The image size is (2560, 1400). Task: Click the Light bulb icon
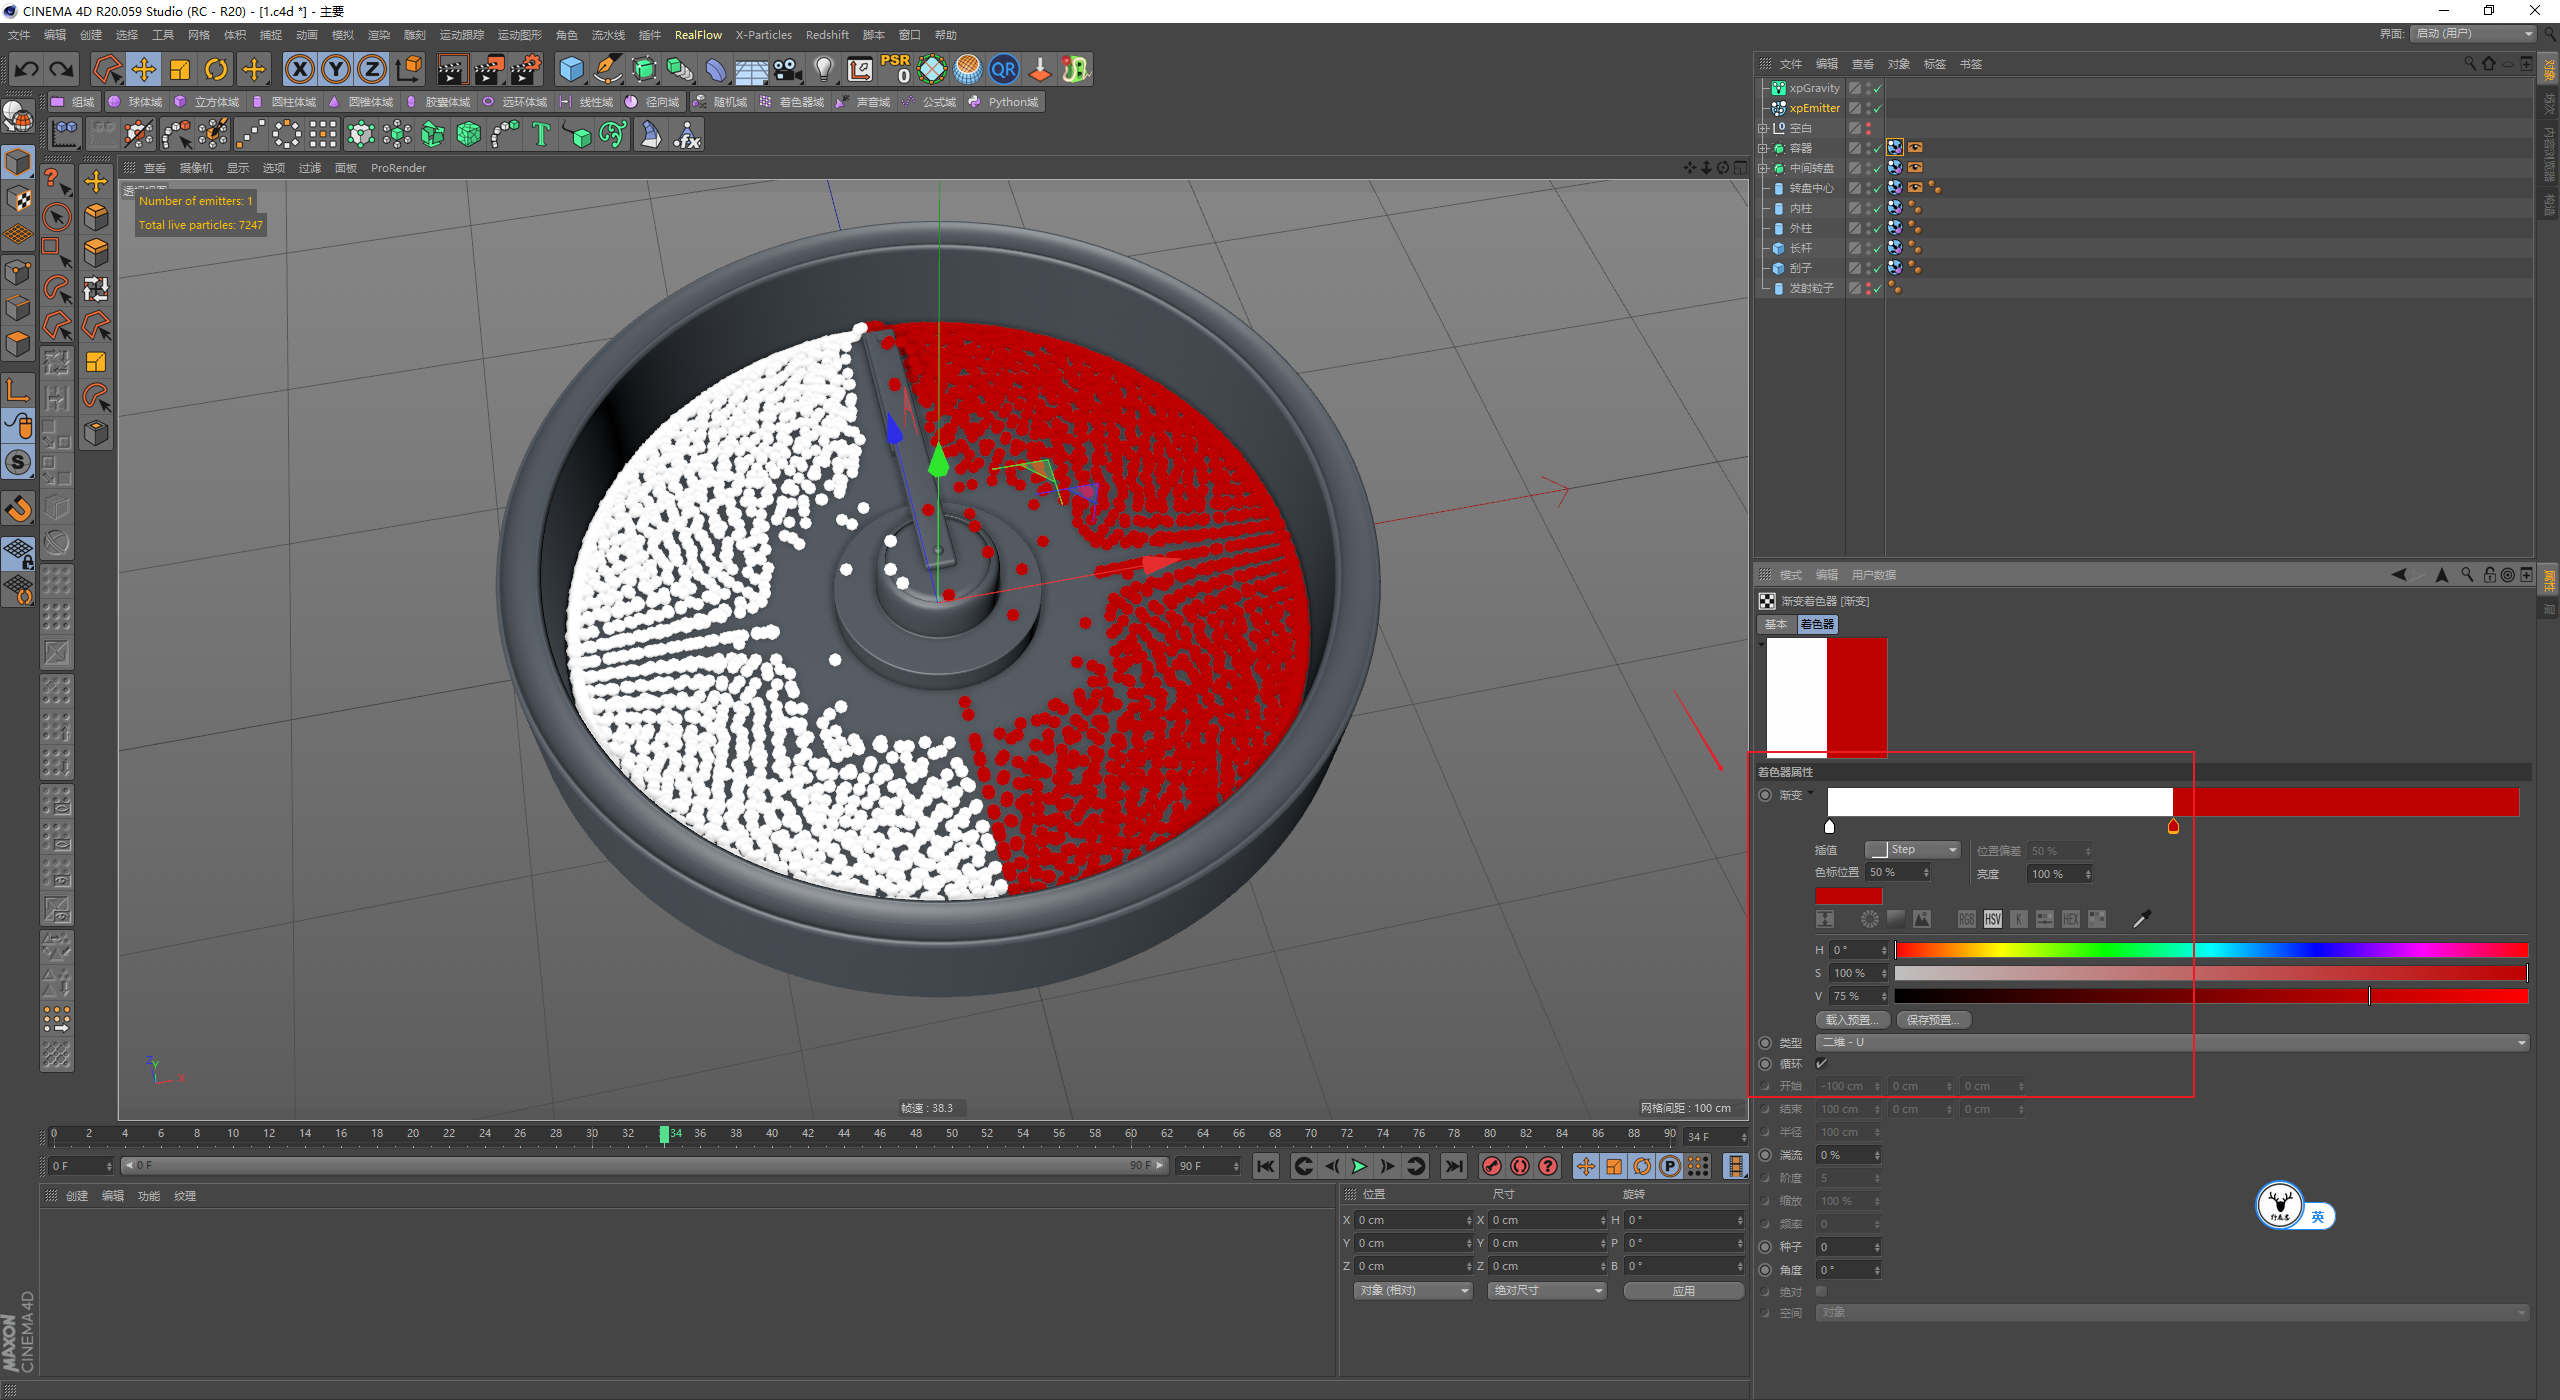tap(824, 69)
